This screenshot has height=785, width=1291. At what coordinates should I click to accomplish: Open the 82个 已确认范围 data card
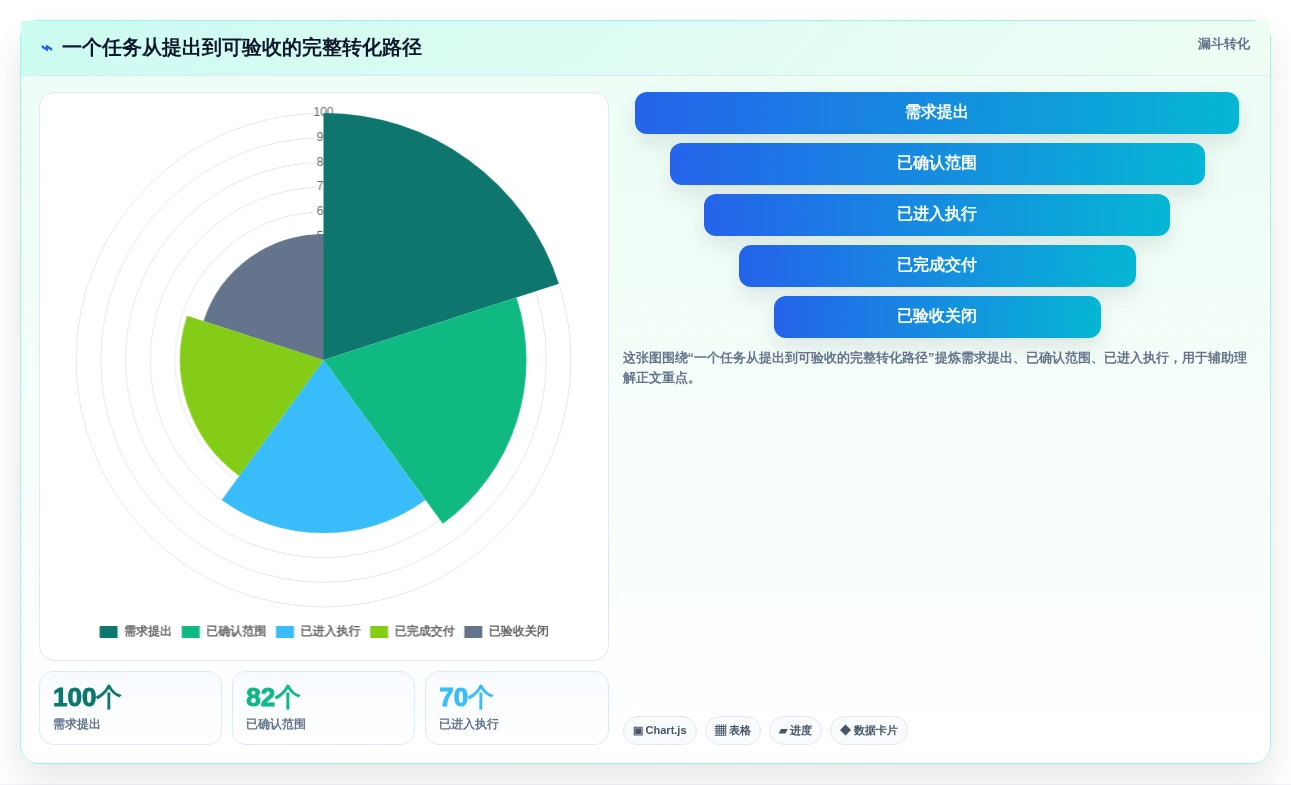pyautogui.click(x=323, y=708)
